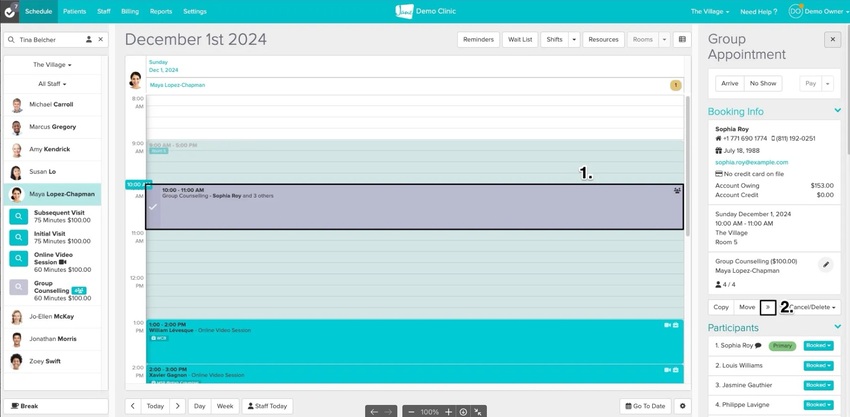The image size is (850, 417).
Task: Search for Initial Visit availability
Action: click(x=18, y=237)
